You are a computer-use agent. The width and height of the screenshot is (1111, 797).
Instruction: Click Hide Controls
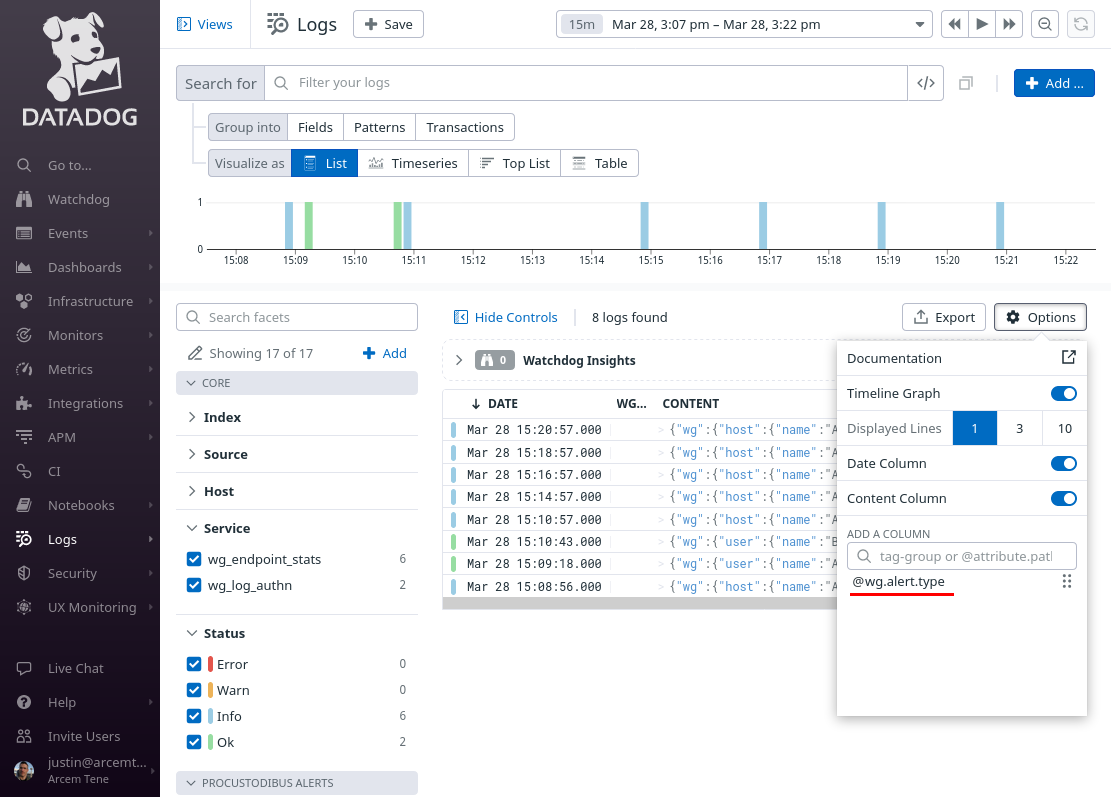click(506, 317)
